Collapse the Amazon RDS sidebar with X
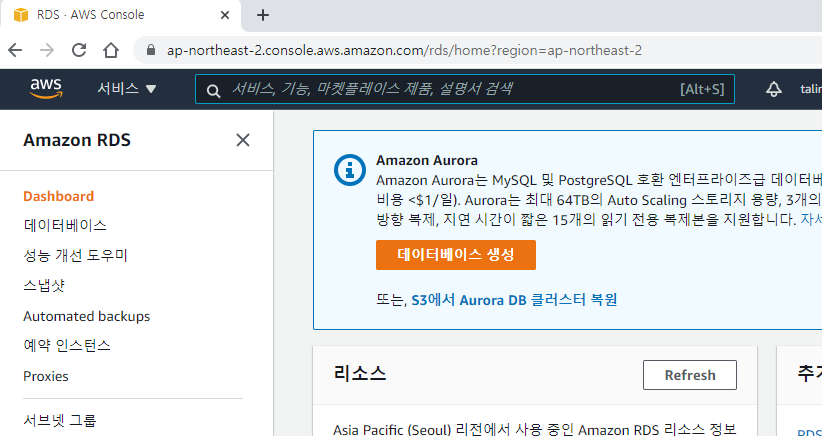Image resolution: width=822 pixels, height=436 pixels. tap(243, 140)
